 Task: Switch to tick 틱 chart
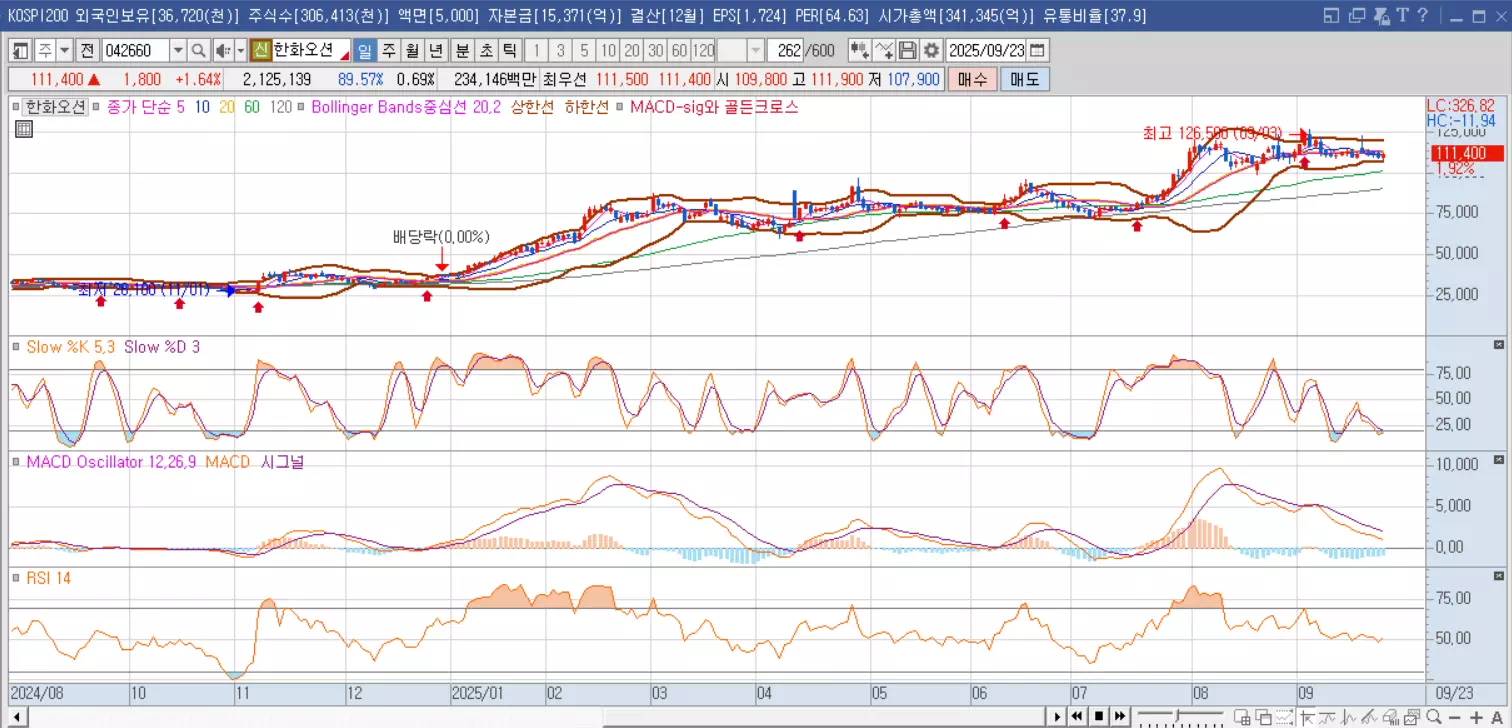510,51
